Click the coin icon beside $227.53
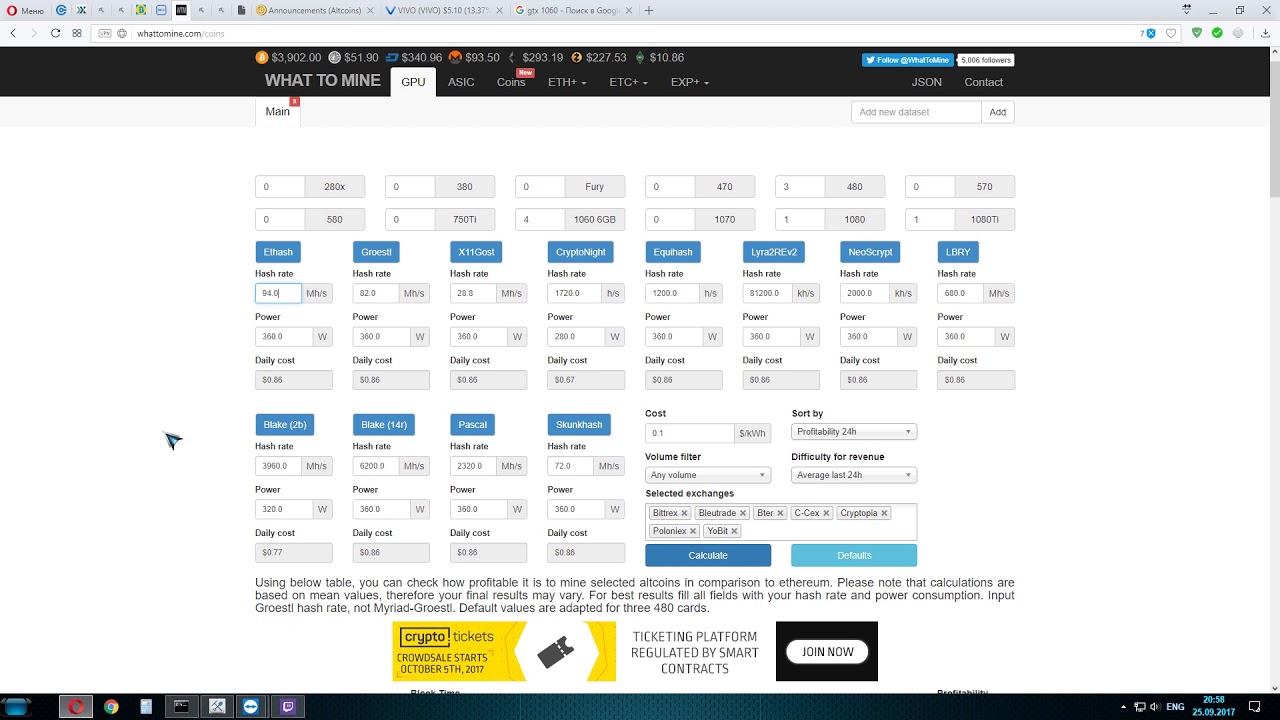This screenshot has height=720, width=1280. point(577,58)
